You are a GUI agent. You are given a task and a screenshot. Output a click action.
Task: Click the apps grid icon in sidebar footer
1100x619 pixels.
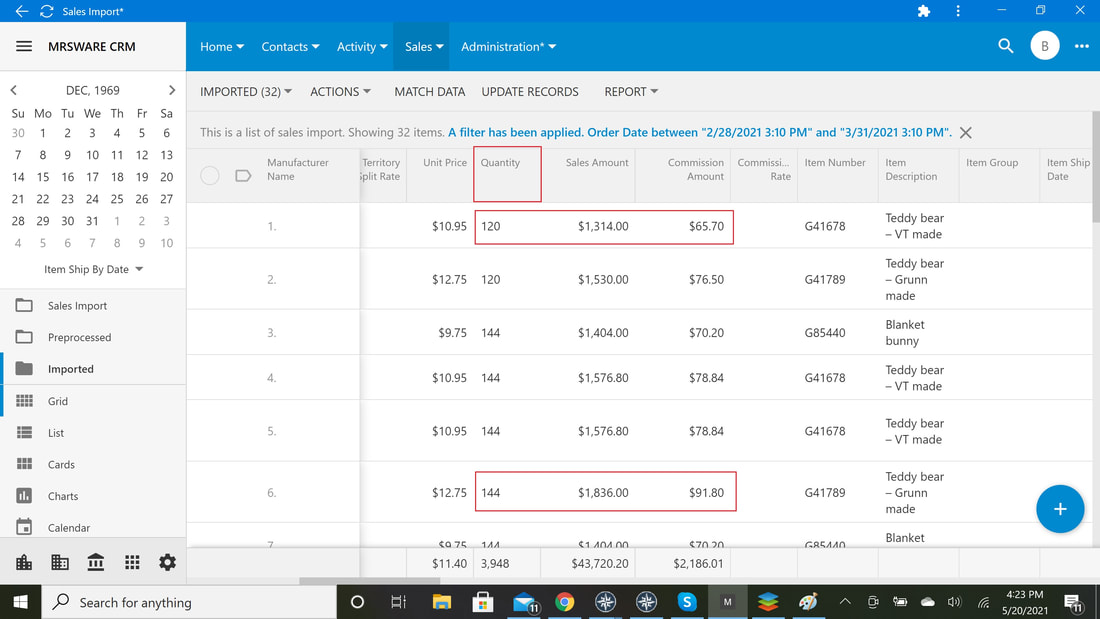[132, 562]
